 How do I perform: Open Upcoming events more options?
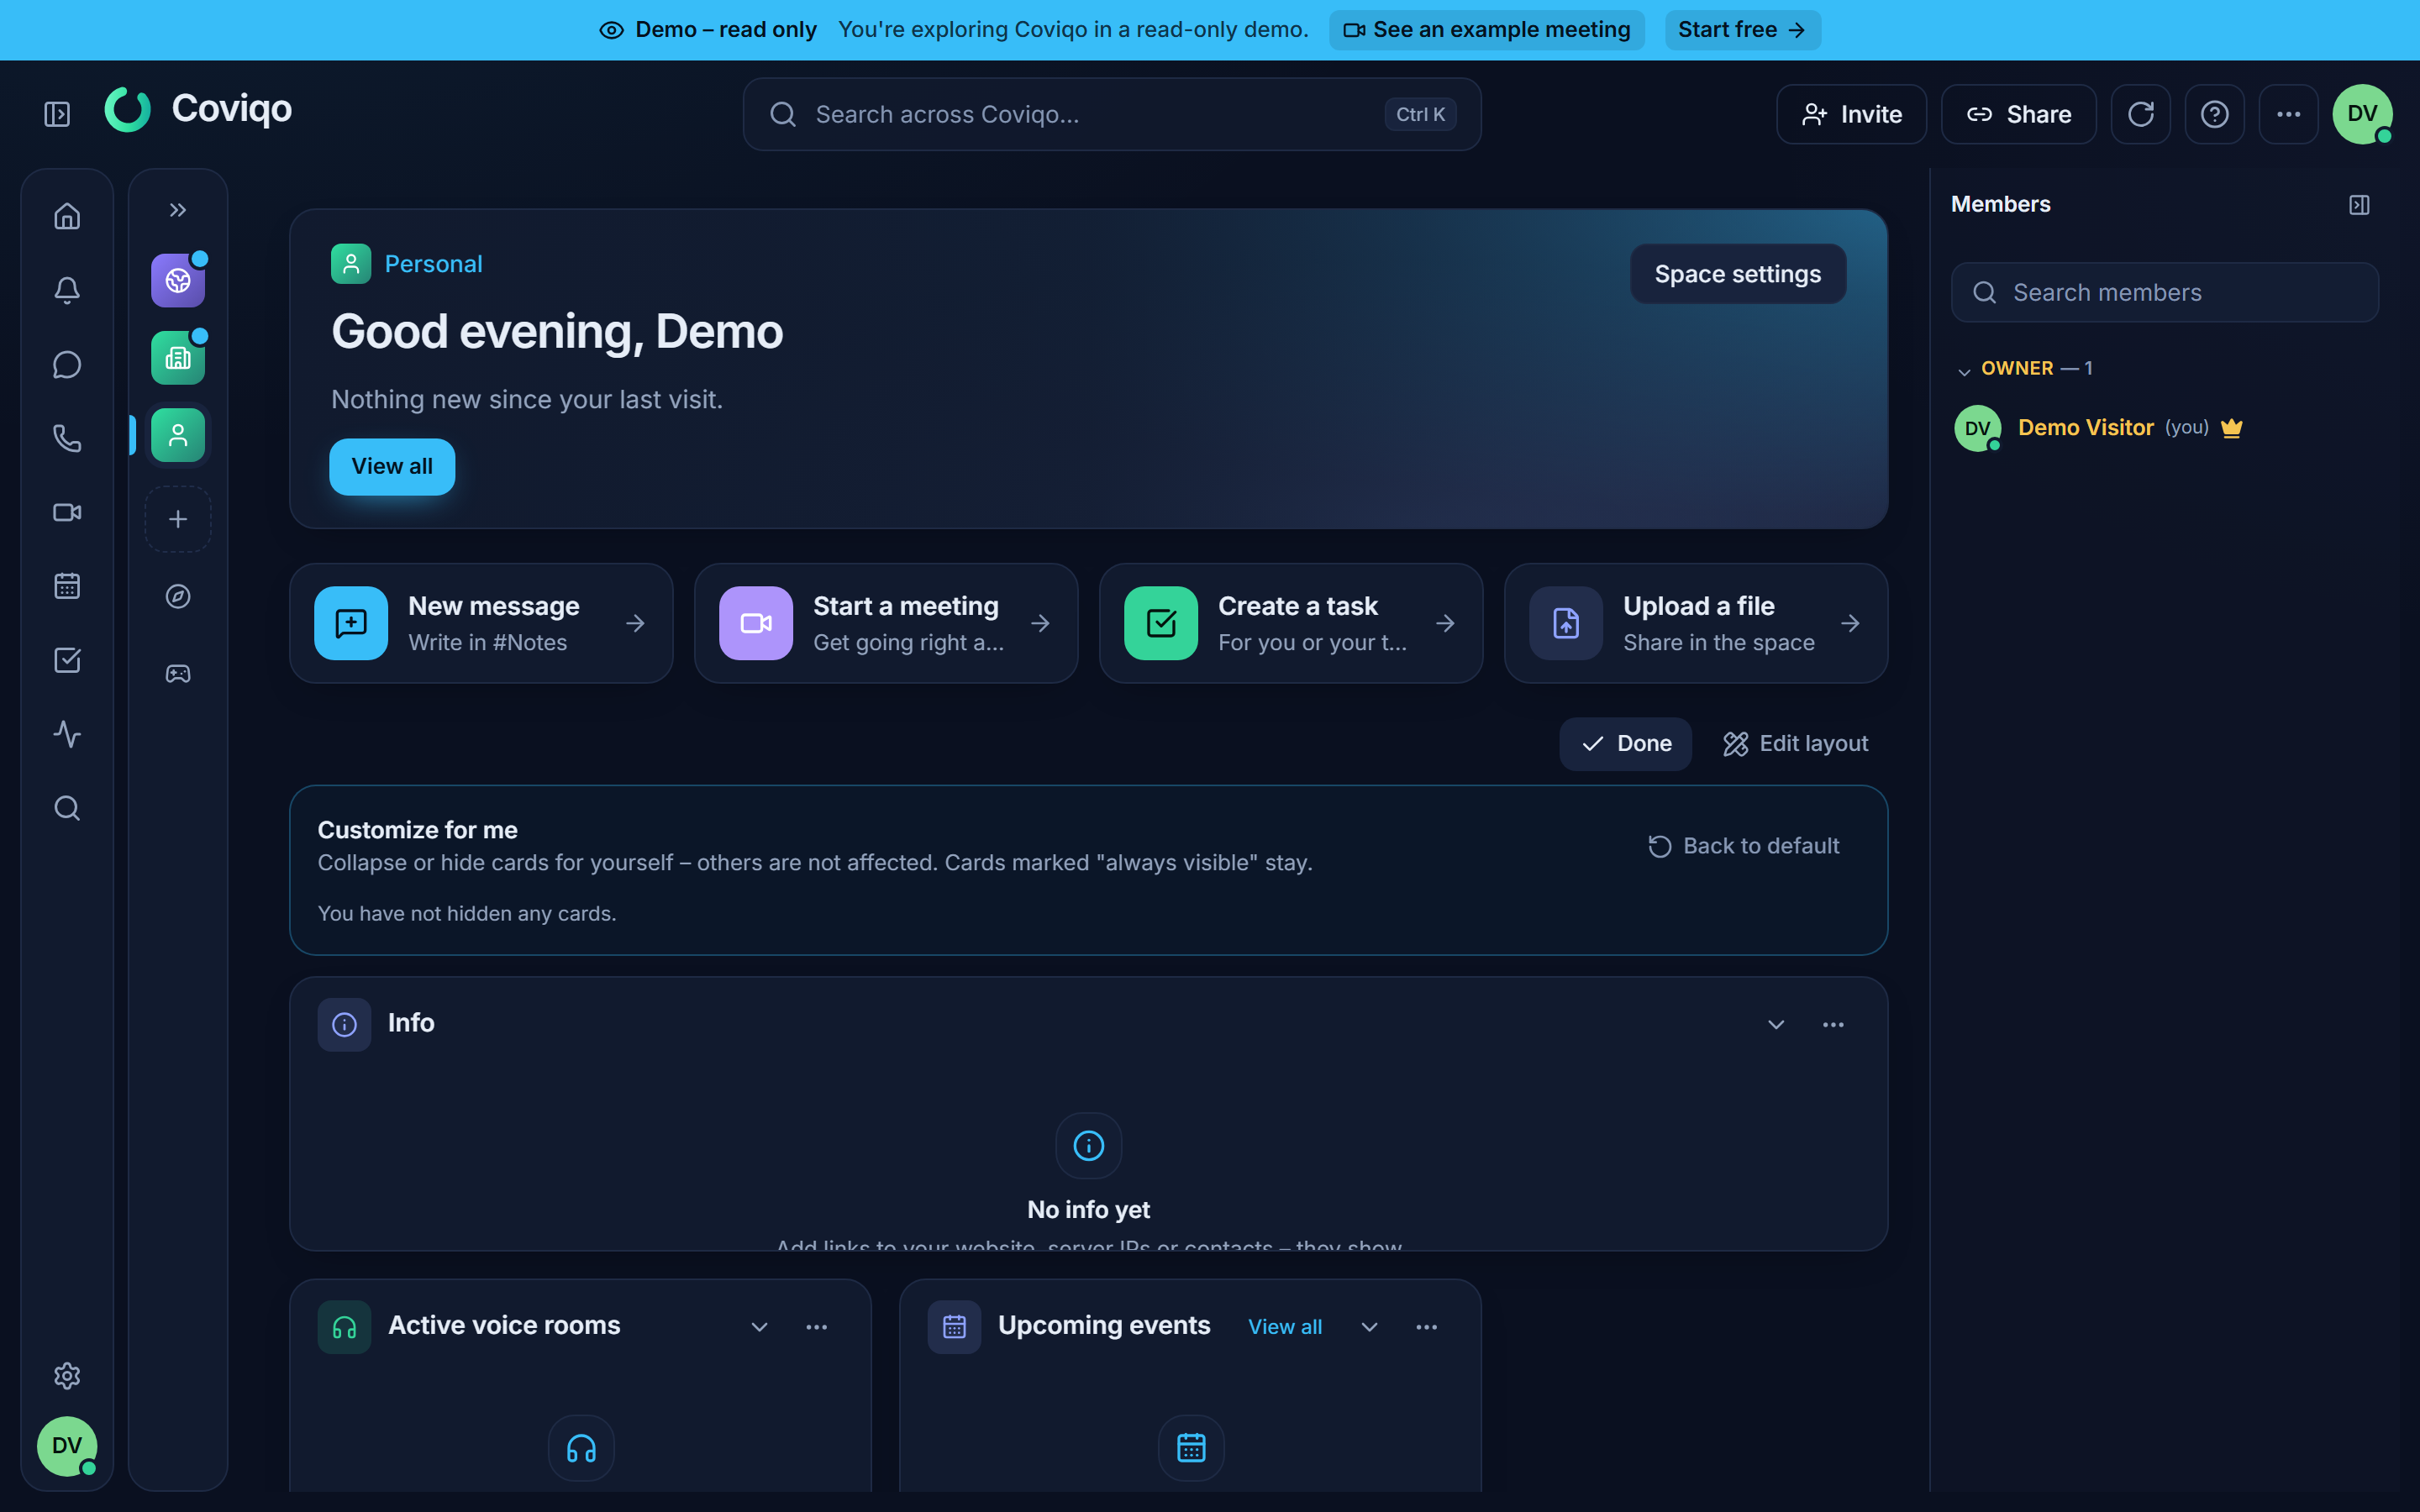(1427, 1327)
